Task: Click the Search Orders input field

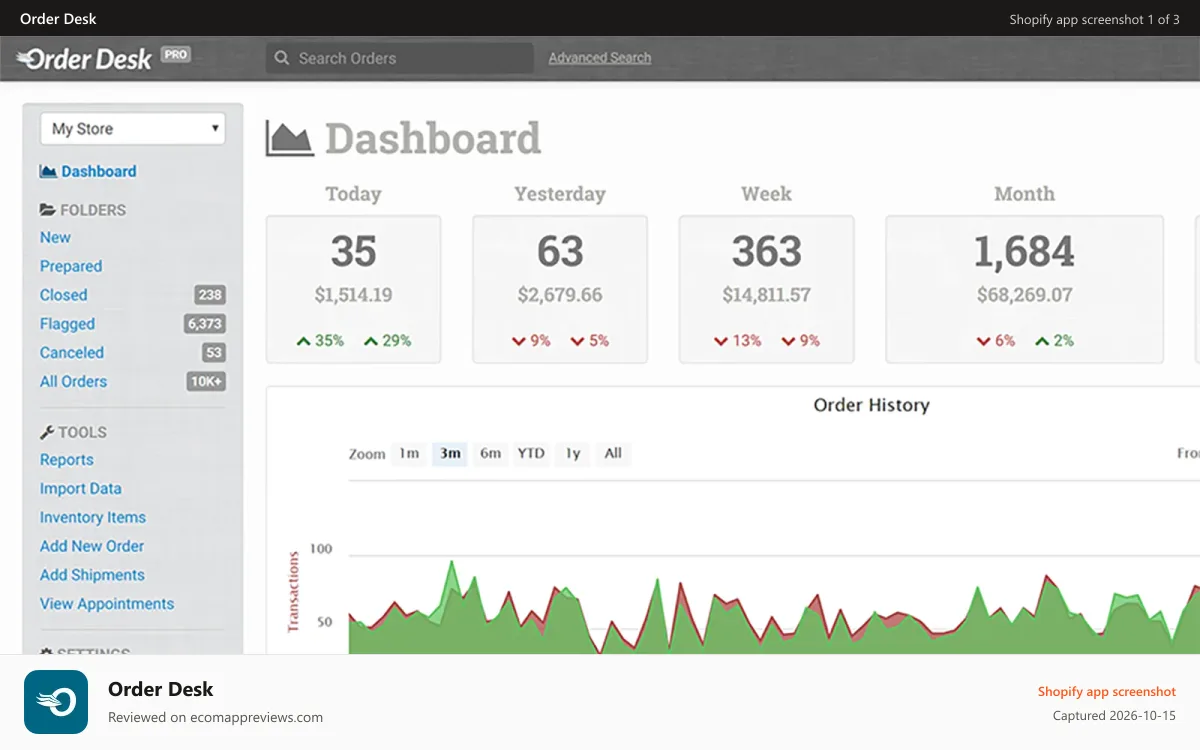Action: tap(400, 58)
